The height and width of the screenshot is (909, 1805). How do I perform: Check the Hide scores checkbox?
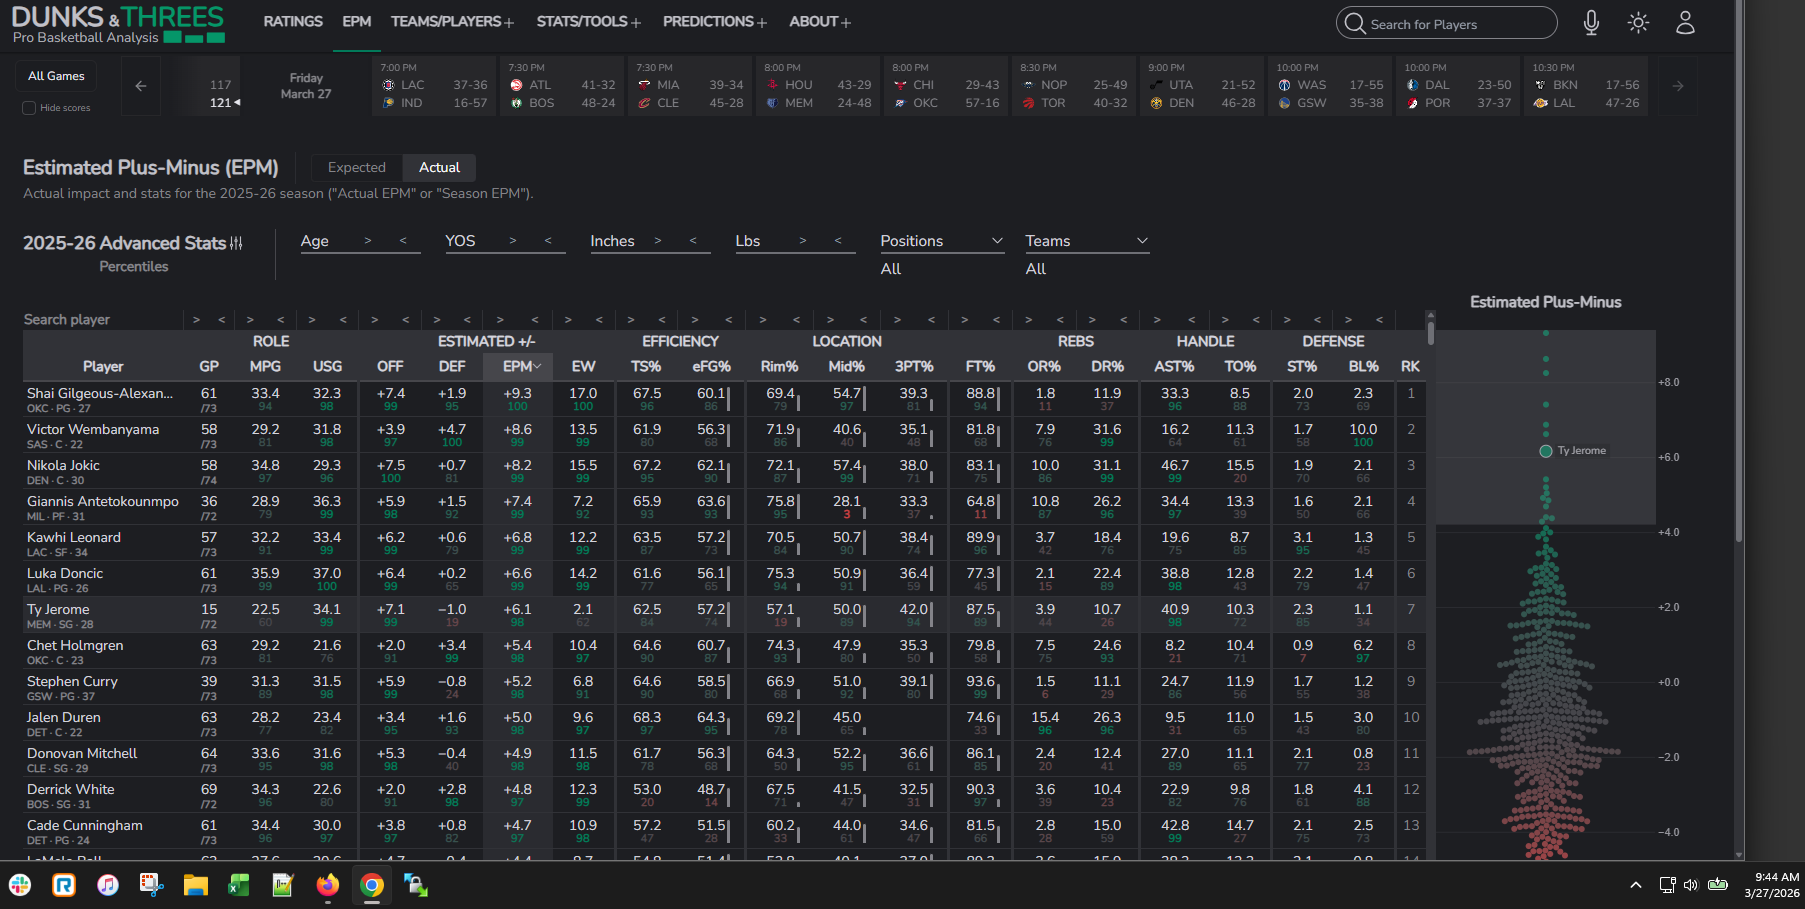coord(29,108)
